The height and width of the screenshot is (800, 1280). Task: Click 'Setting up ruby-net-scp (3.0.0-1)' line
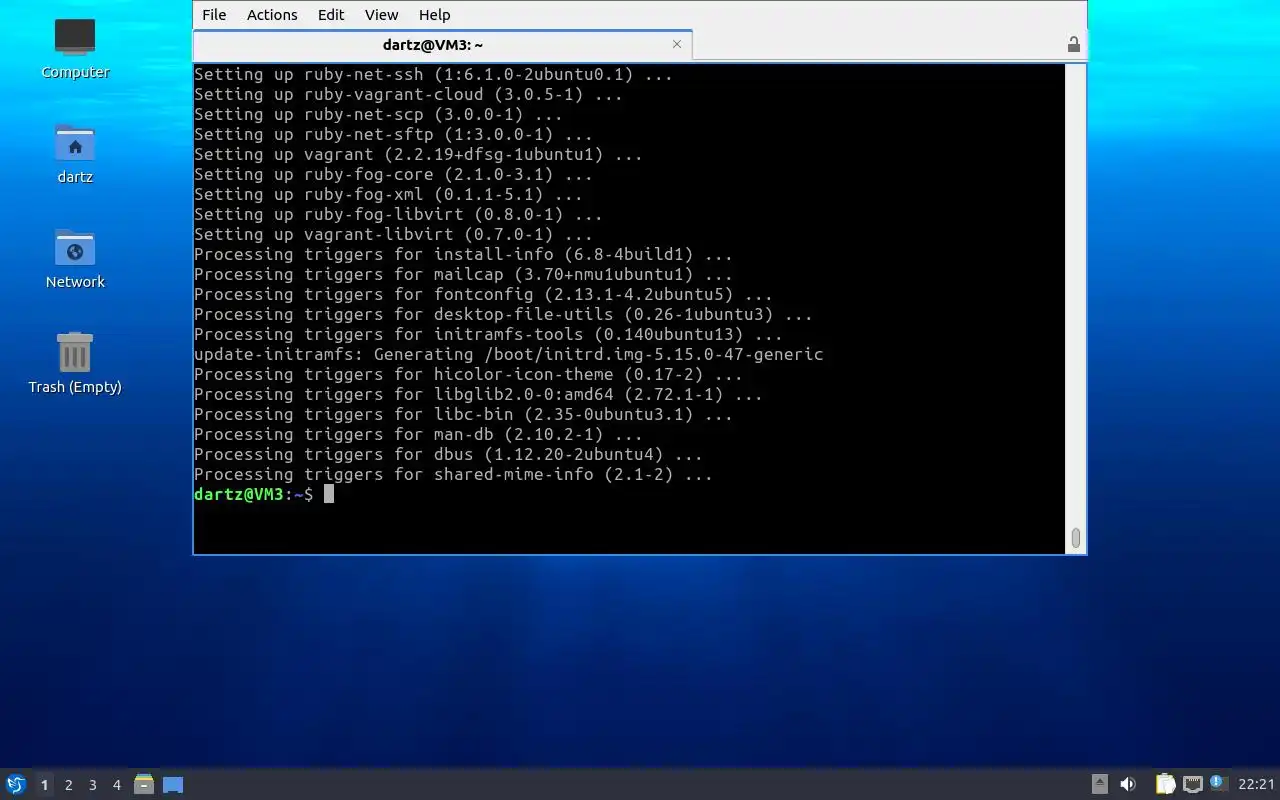(378, 114)
